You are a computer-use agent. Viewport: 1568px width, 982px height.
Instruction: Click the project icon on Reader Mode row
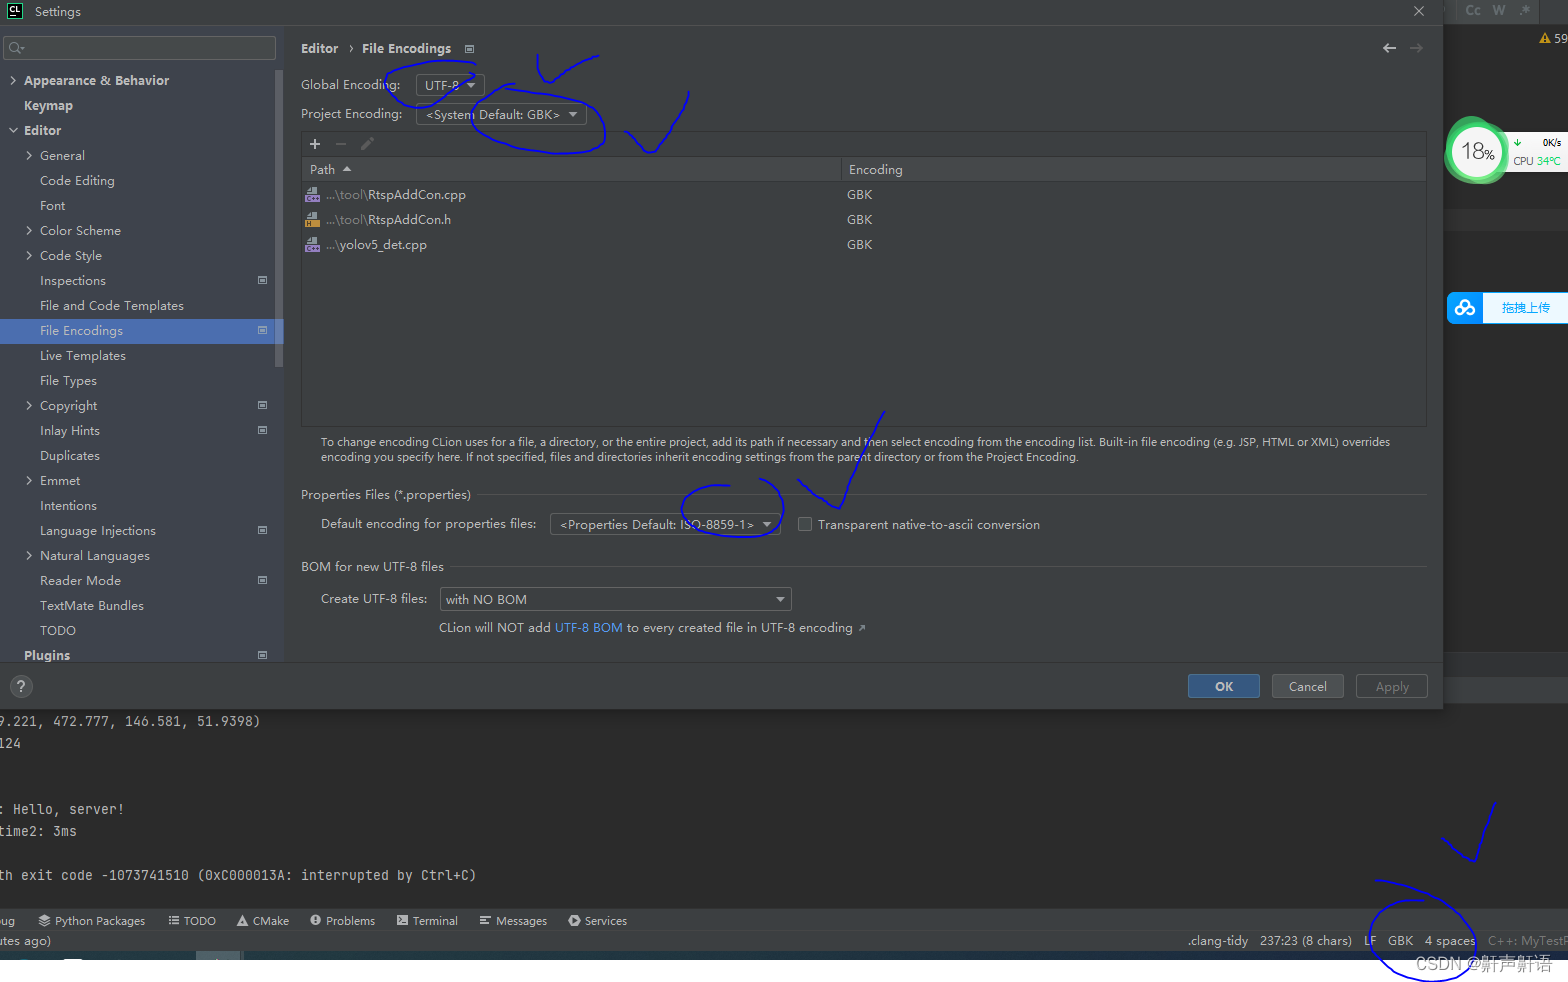[263, 580]
